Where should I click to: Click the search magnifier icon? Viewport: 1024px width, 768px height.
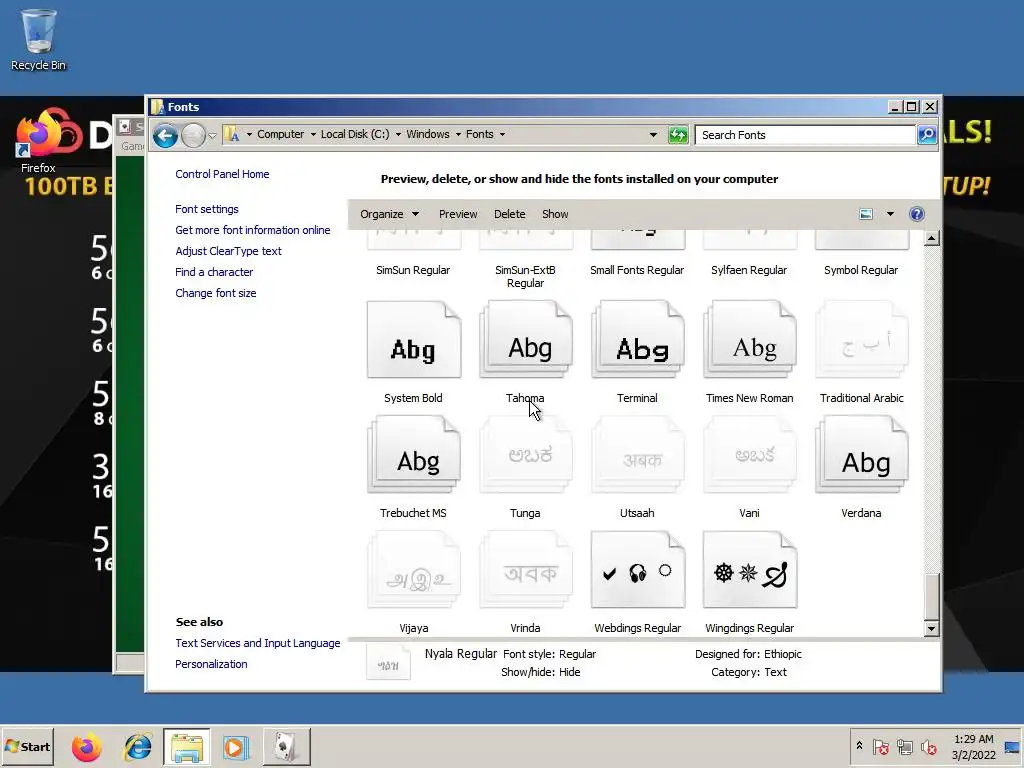click(x=927, y=135)
